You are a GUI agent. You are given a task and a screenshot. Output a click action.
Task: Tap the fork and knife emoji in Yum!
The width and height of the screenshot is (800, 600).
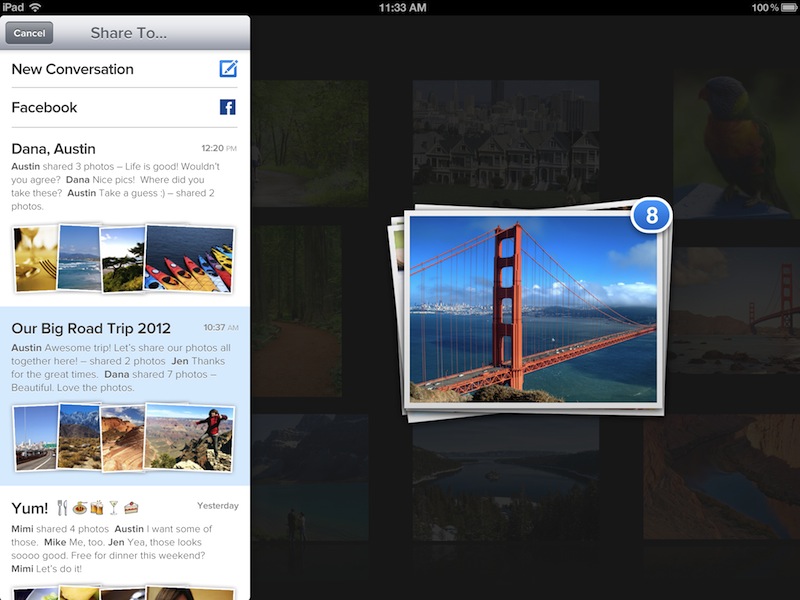coord(64,506)
